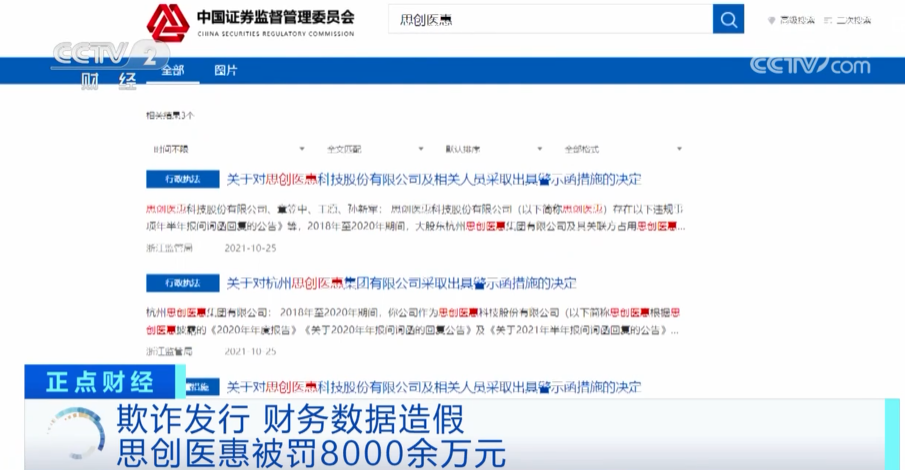Click the 相关结果3个 result count text
905x470 pixels.
point(170,115)
